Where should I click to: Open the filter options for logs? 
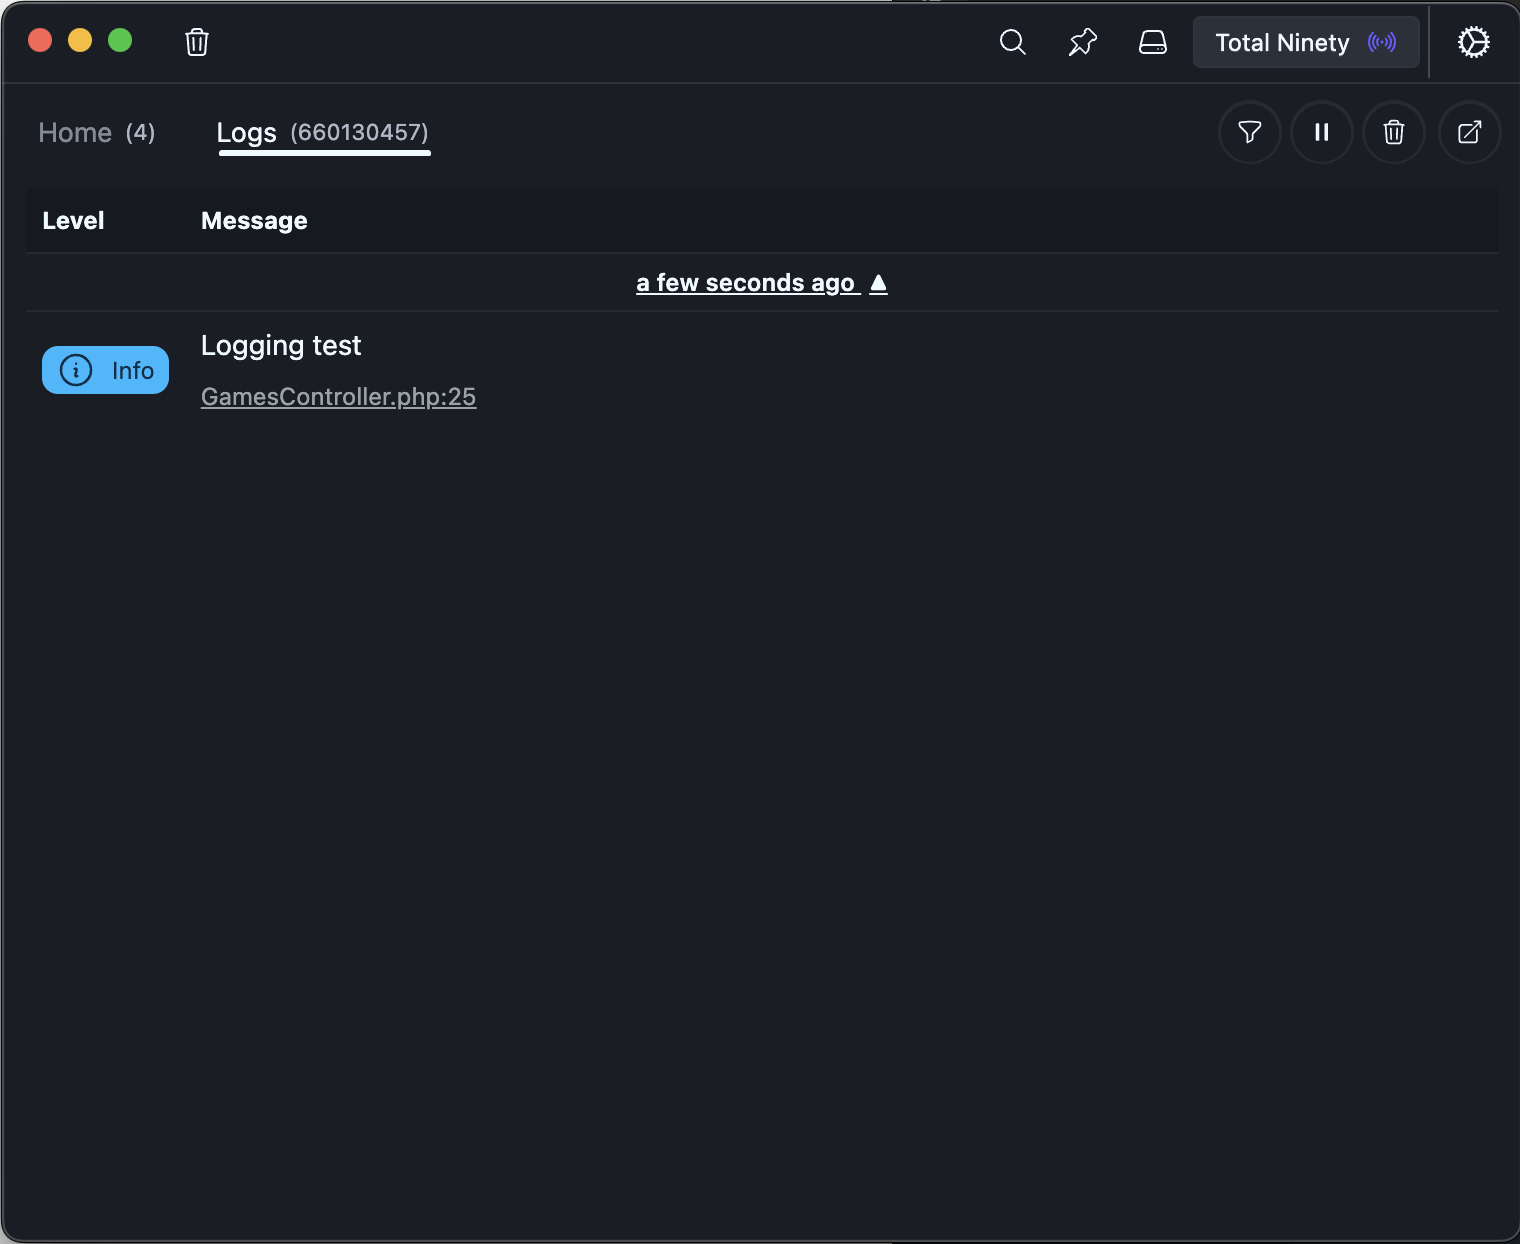coord(1249,132)
